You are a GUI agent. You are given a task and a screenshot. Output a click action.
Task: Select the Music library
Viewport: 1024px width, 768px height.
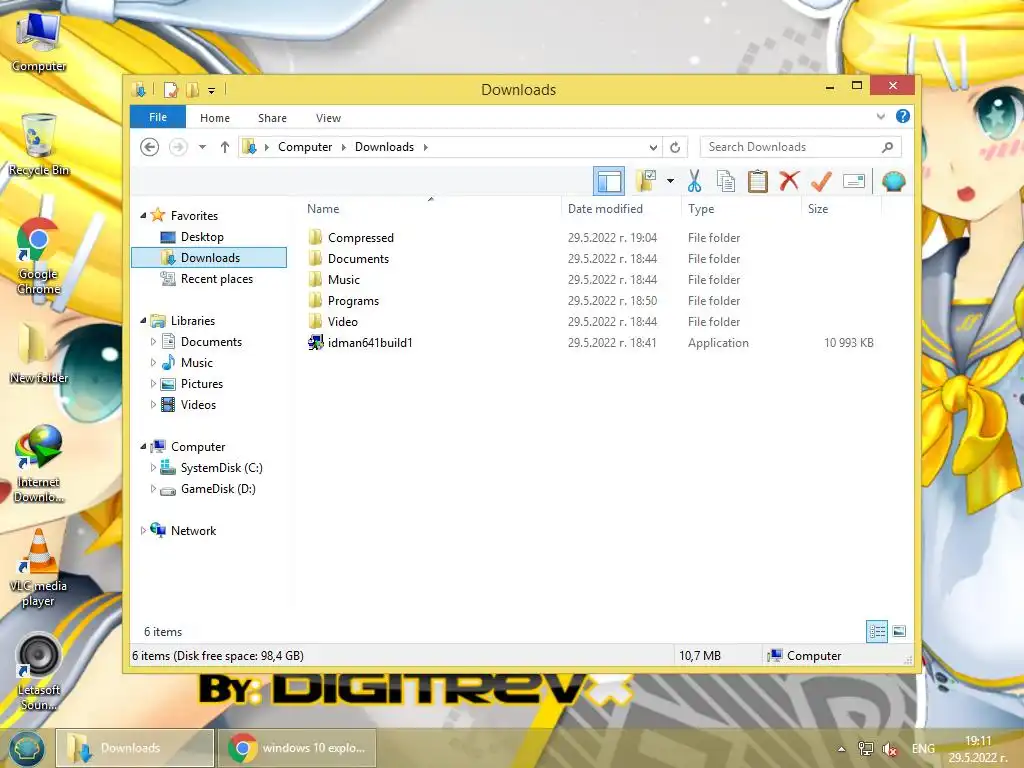[197, 362]
